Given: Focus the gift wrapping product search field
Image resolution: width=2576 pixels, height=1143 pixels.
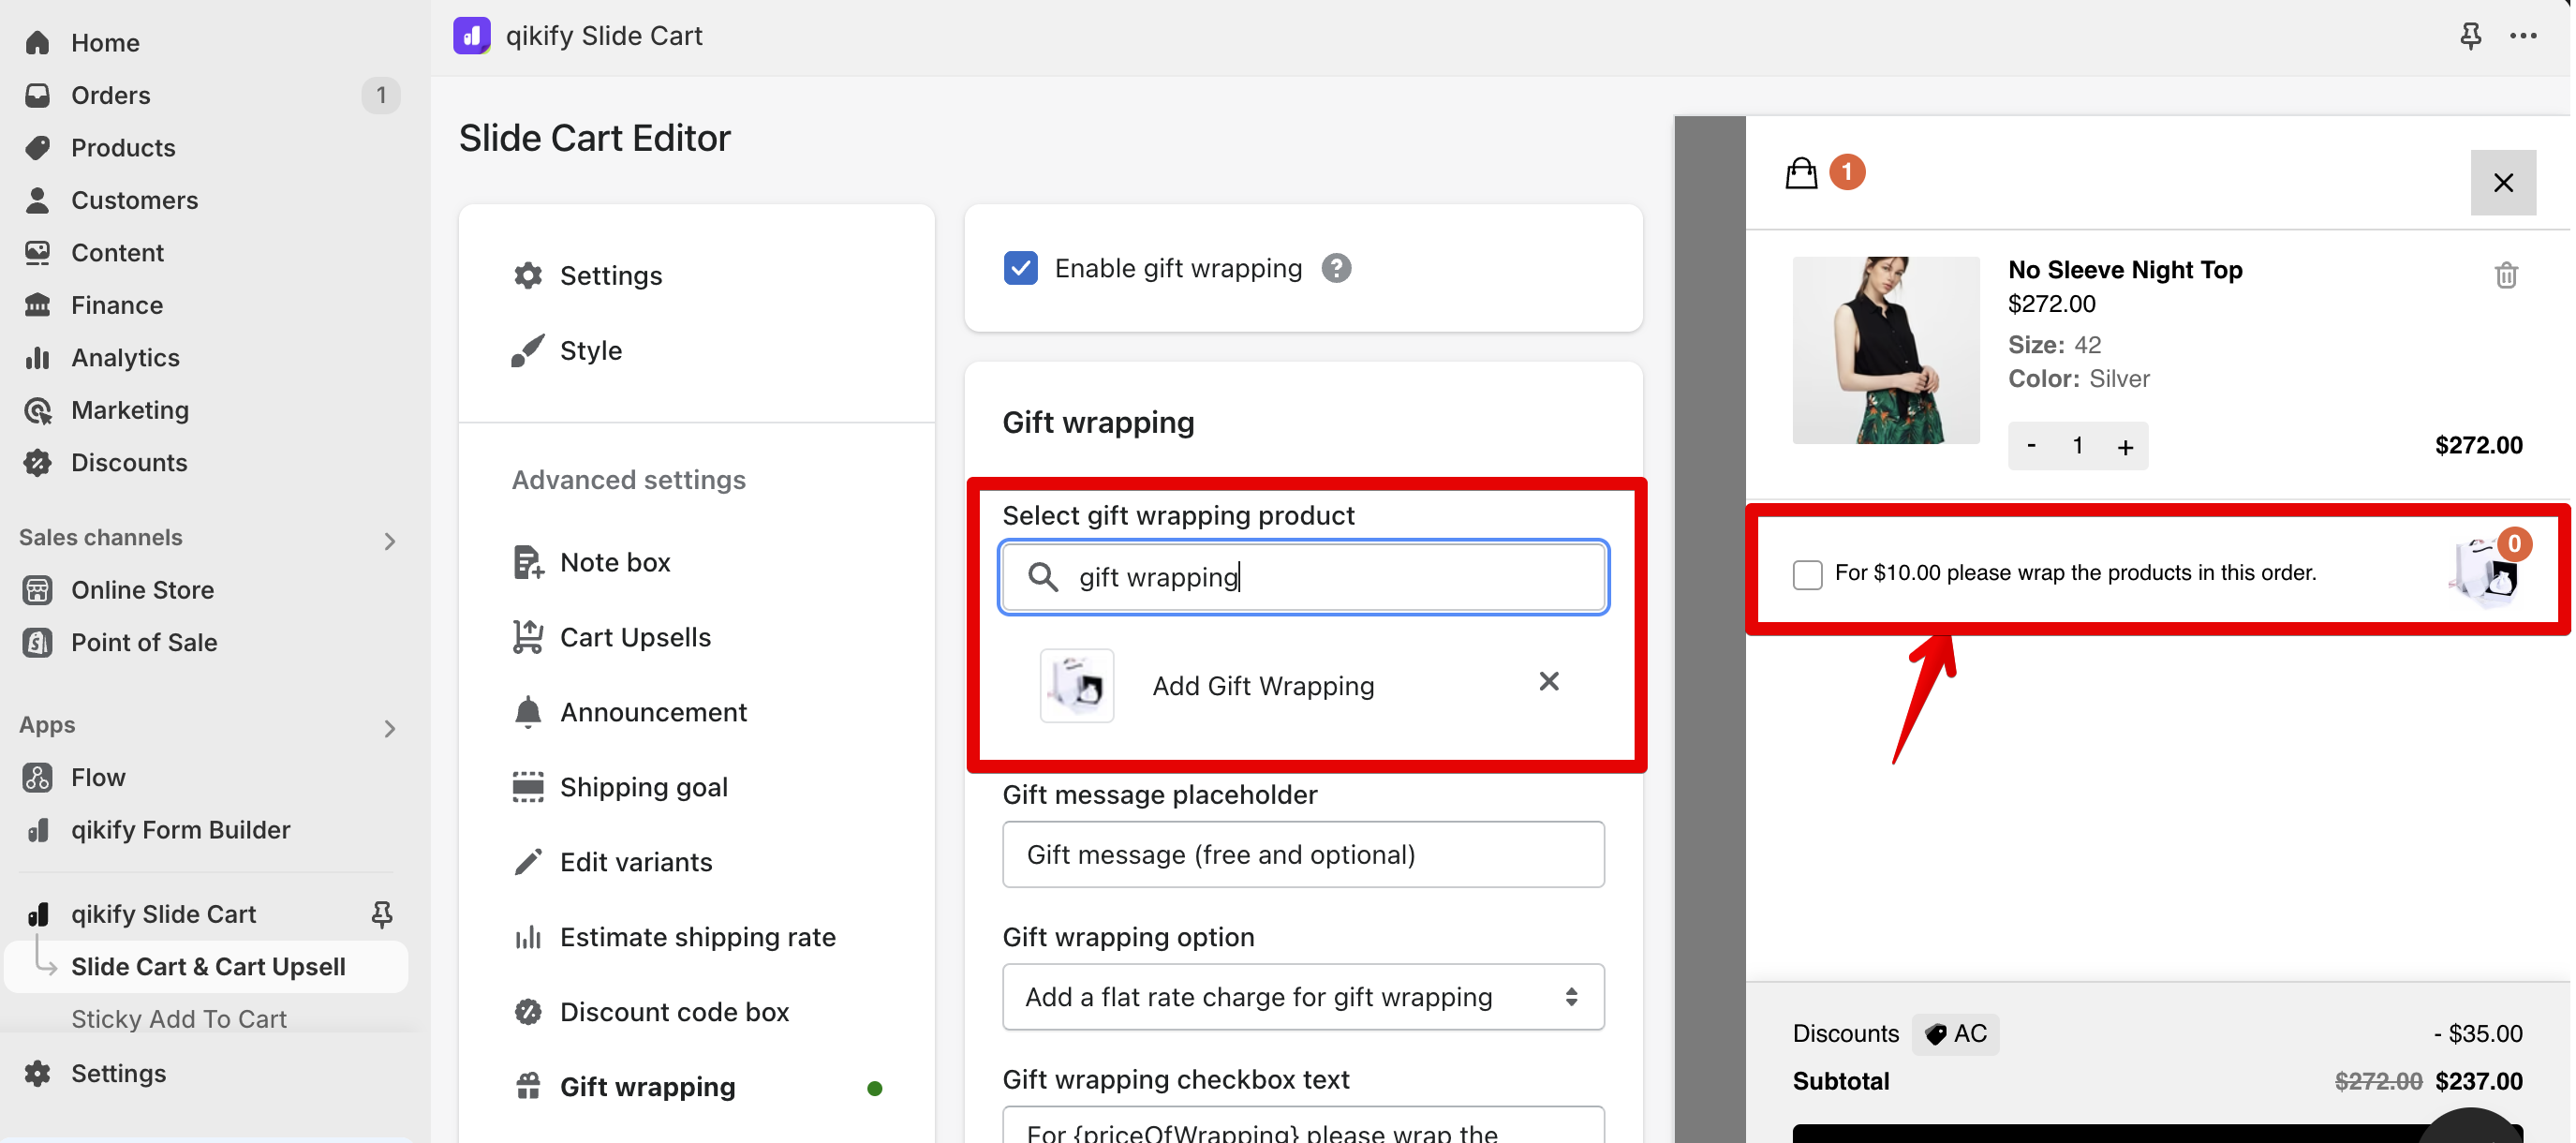Looking at the screenshot, I should 1303,577.
